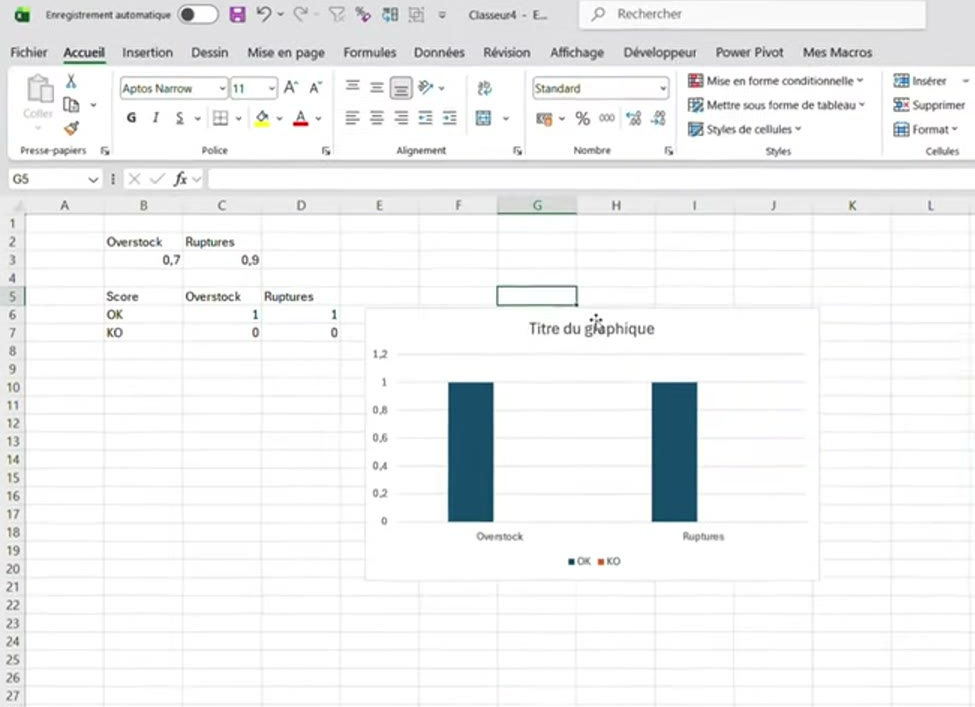Select the Overstock bar in the chart
The height and width of the screenshot is (707, 975).
coord(471,452)
